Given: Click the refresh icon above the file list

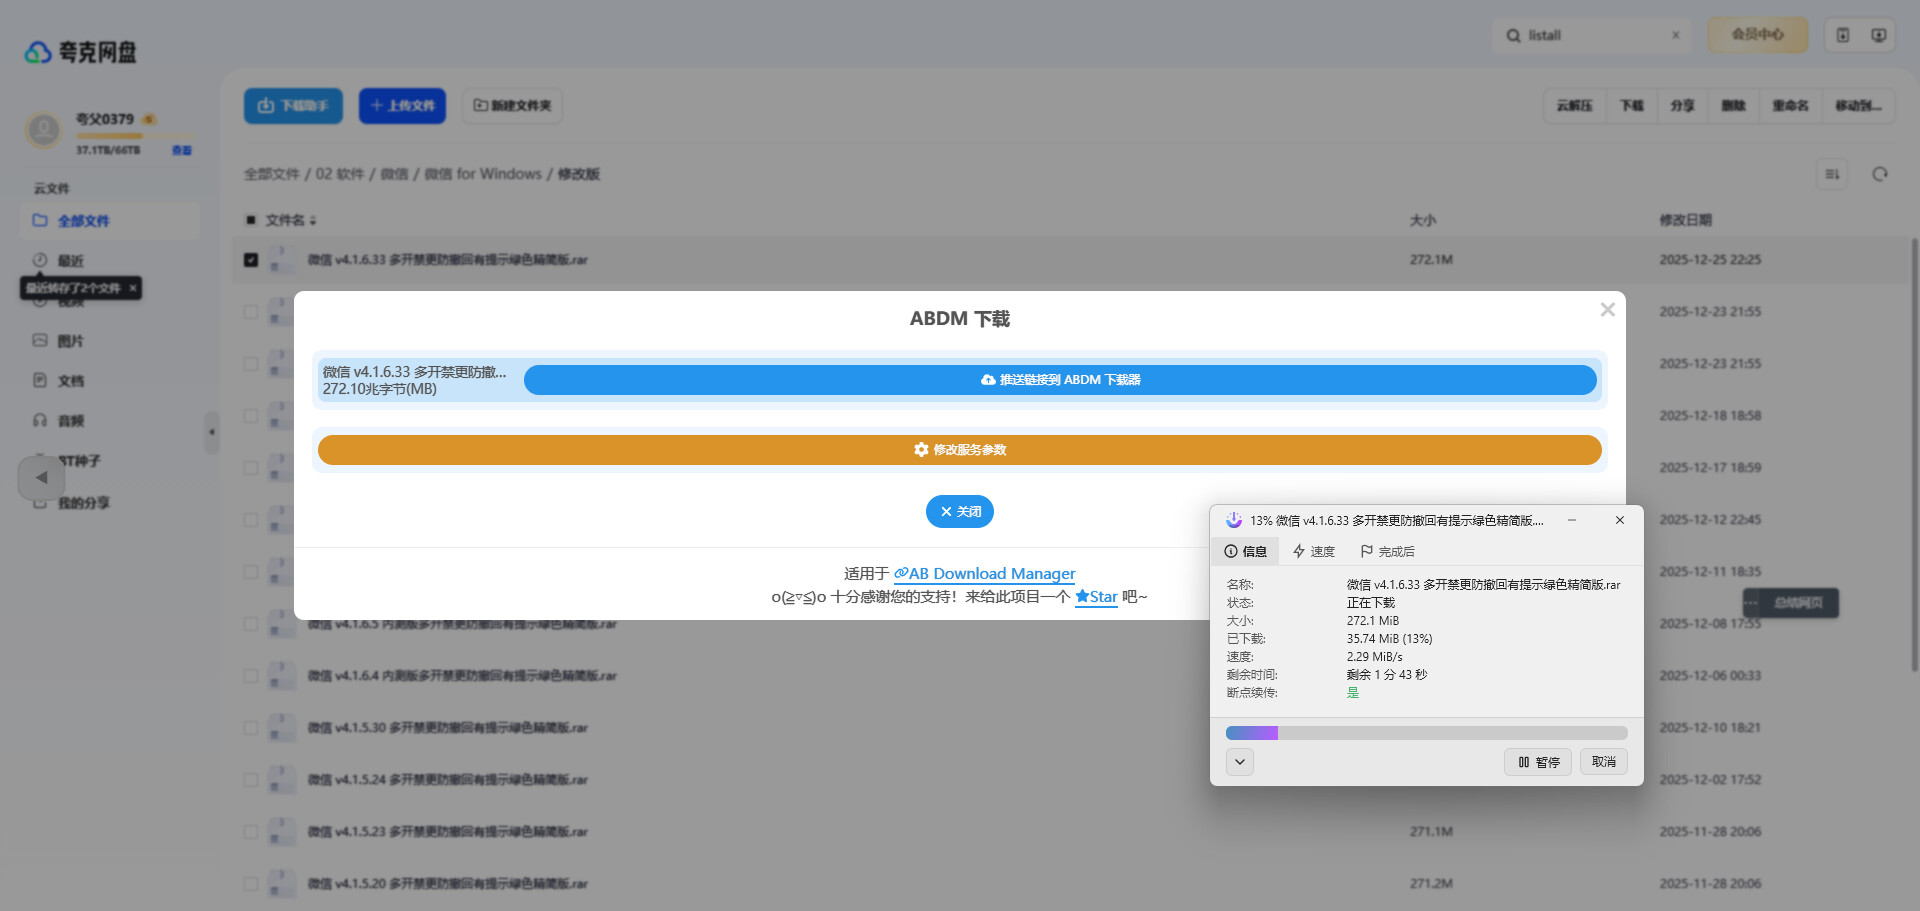Looking at the screenshot, I should pyautogui.click(x=1879, y=174).
